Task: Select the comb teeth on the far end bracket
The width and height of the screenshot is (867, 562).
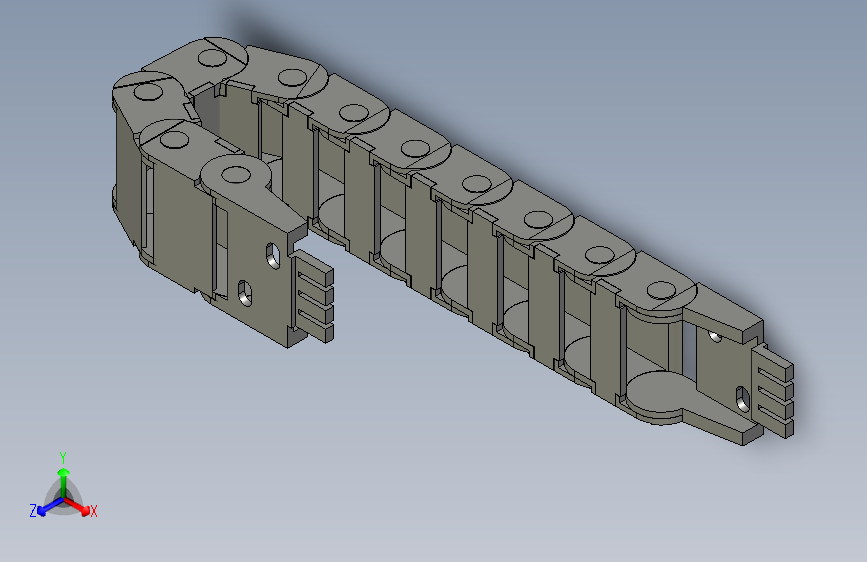Action: (x=774, y=391)
